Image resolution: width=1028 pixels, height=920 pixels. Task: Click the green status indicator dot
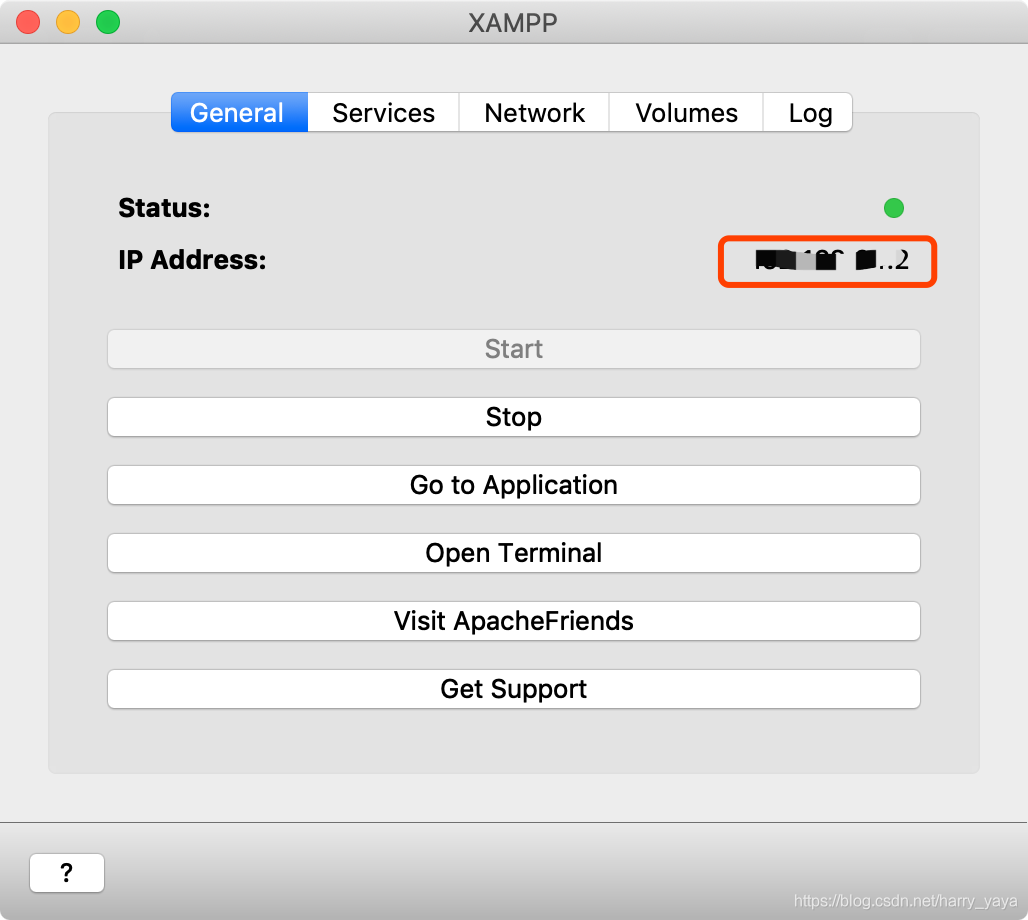coord(894,208)
